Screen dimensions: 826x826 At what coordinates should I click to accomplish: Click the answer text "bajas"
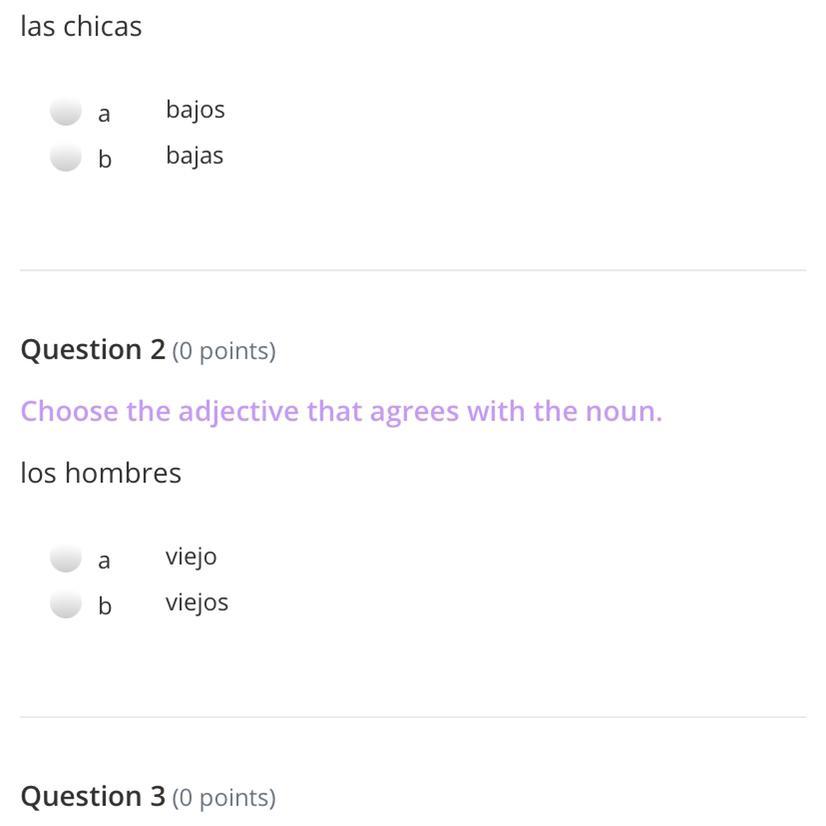[194, 155]
